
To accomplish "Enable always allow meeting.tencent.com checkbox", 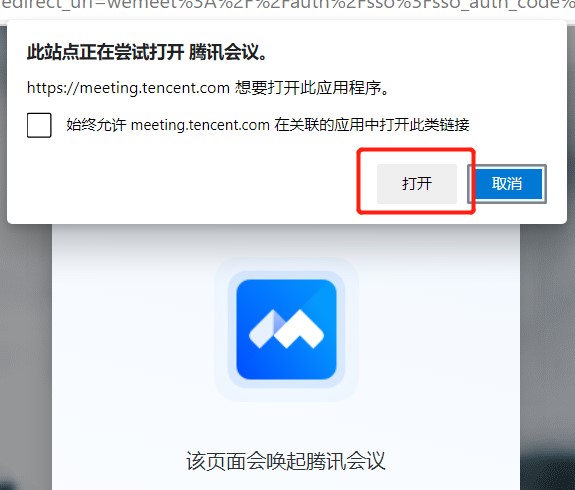I will tap(39, 125).
